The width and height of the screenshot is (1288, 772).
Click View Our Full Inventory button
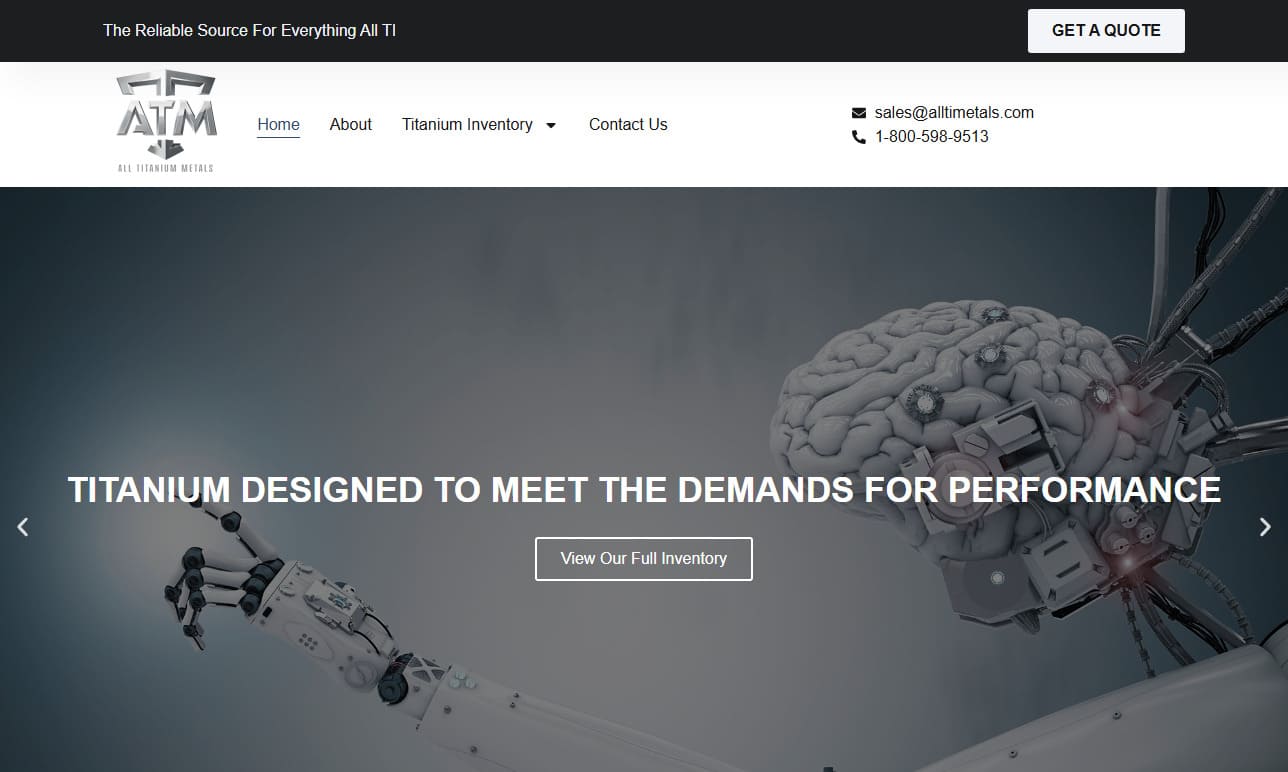coord(644,559)
